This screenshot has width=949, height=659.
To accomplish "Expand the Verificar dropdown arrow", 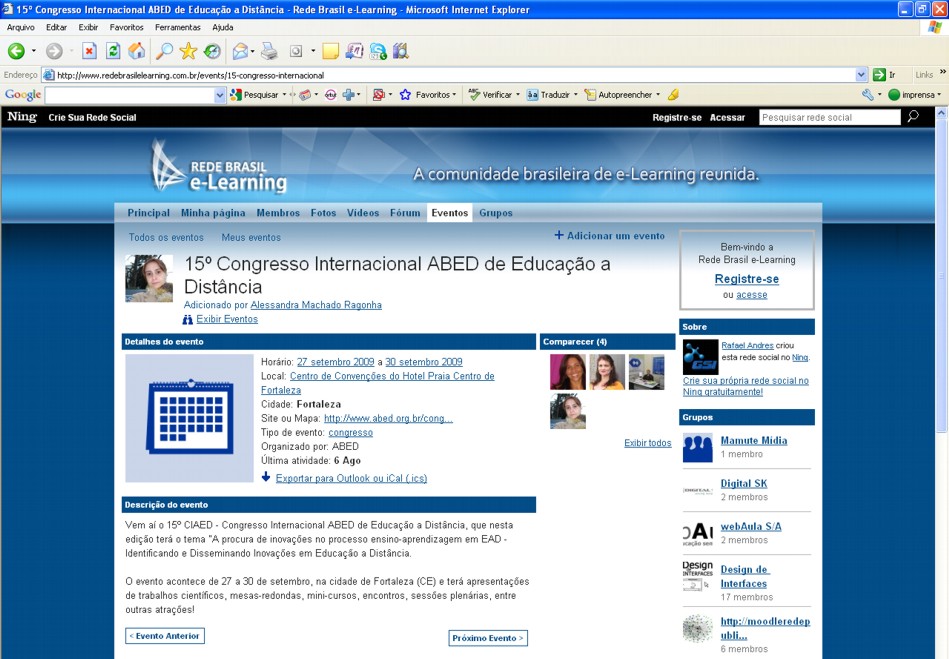I will click(x=517, y=95).
